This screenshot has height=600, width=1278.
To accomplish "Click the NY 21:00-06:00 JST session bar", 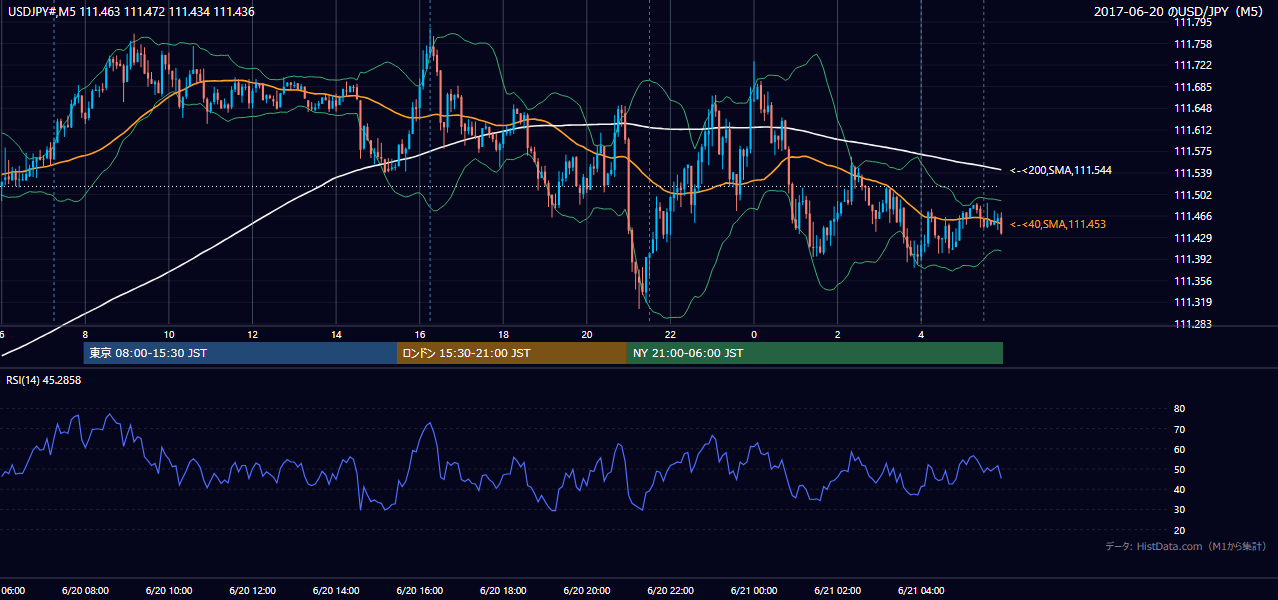I will pos(815,353).
